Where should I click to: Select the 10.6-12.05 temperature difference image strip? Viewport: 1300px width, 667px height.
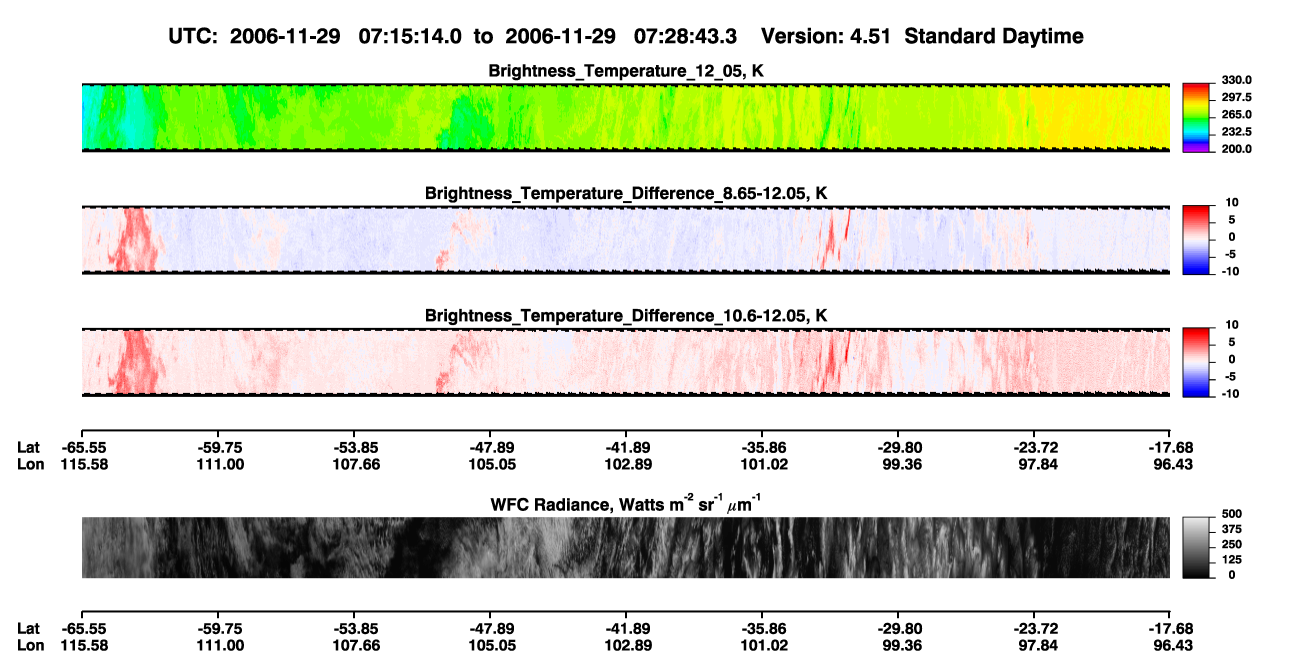tap(625, 361)
